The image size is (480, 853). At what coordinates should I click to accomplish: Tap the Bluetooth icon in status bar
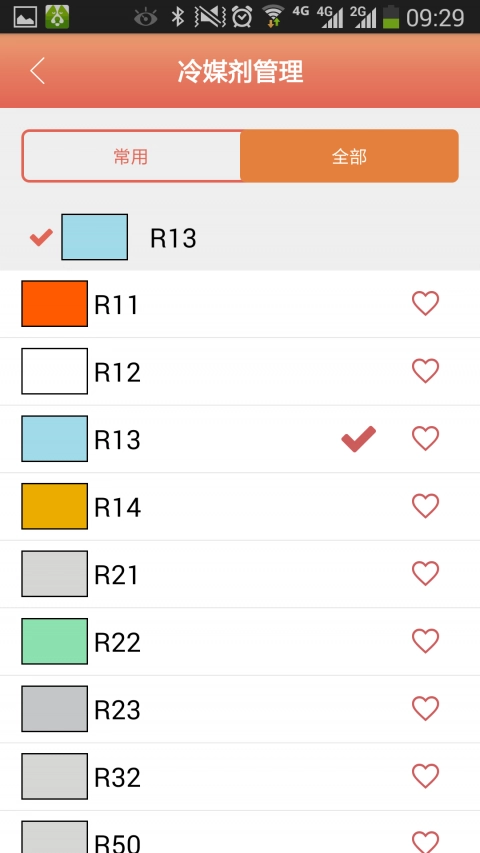[177, 17]
